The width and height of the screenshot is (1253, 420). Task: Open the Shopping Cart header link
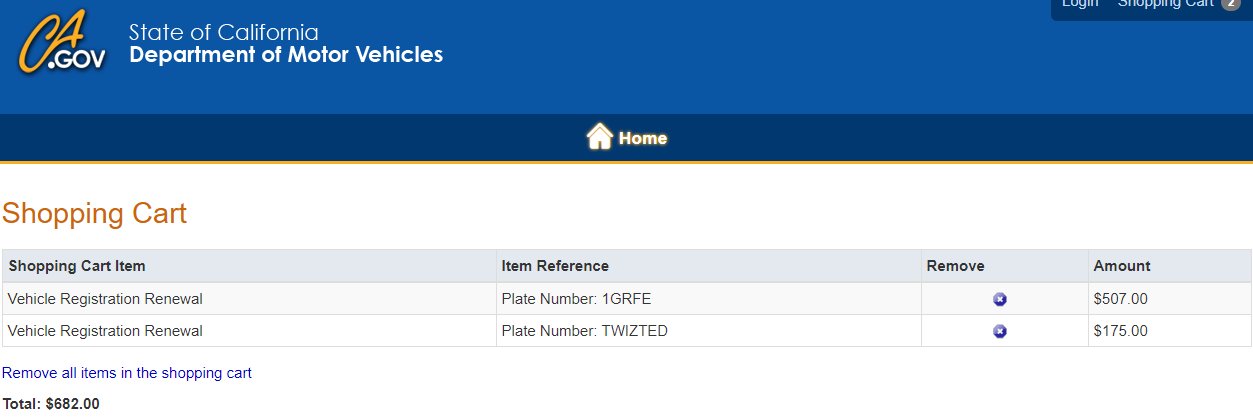click(x=1165, y=4)
